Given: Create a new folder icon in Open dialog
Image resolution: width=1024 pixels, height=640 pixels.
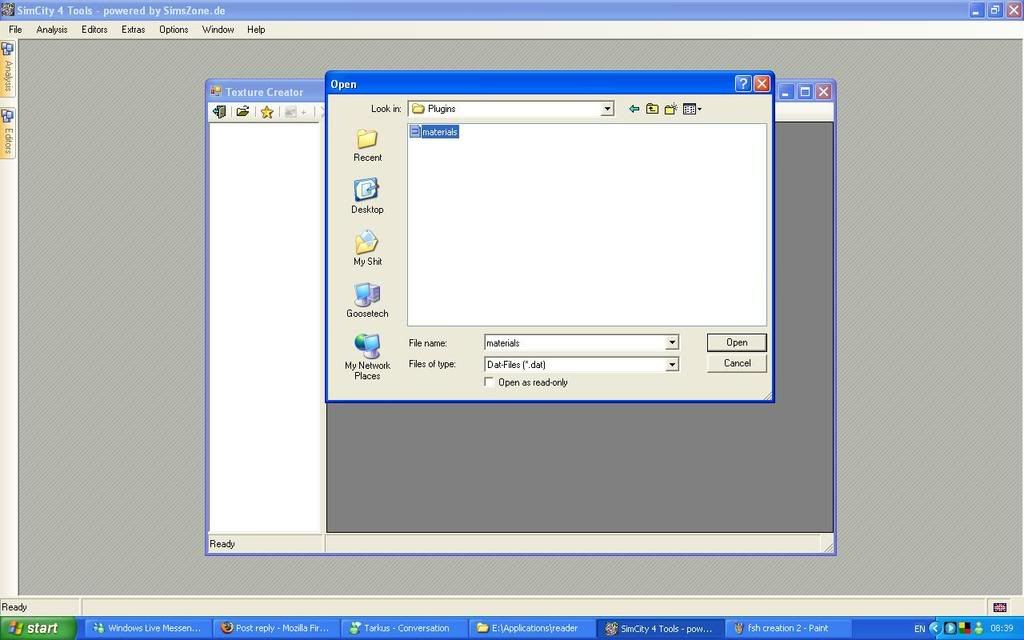Looking at the screenshot, I should click(x=671, y=109).
